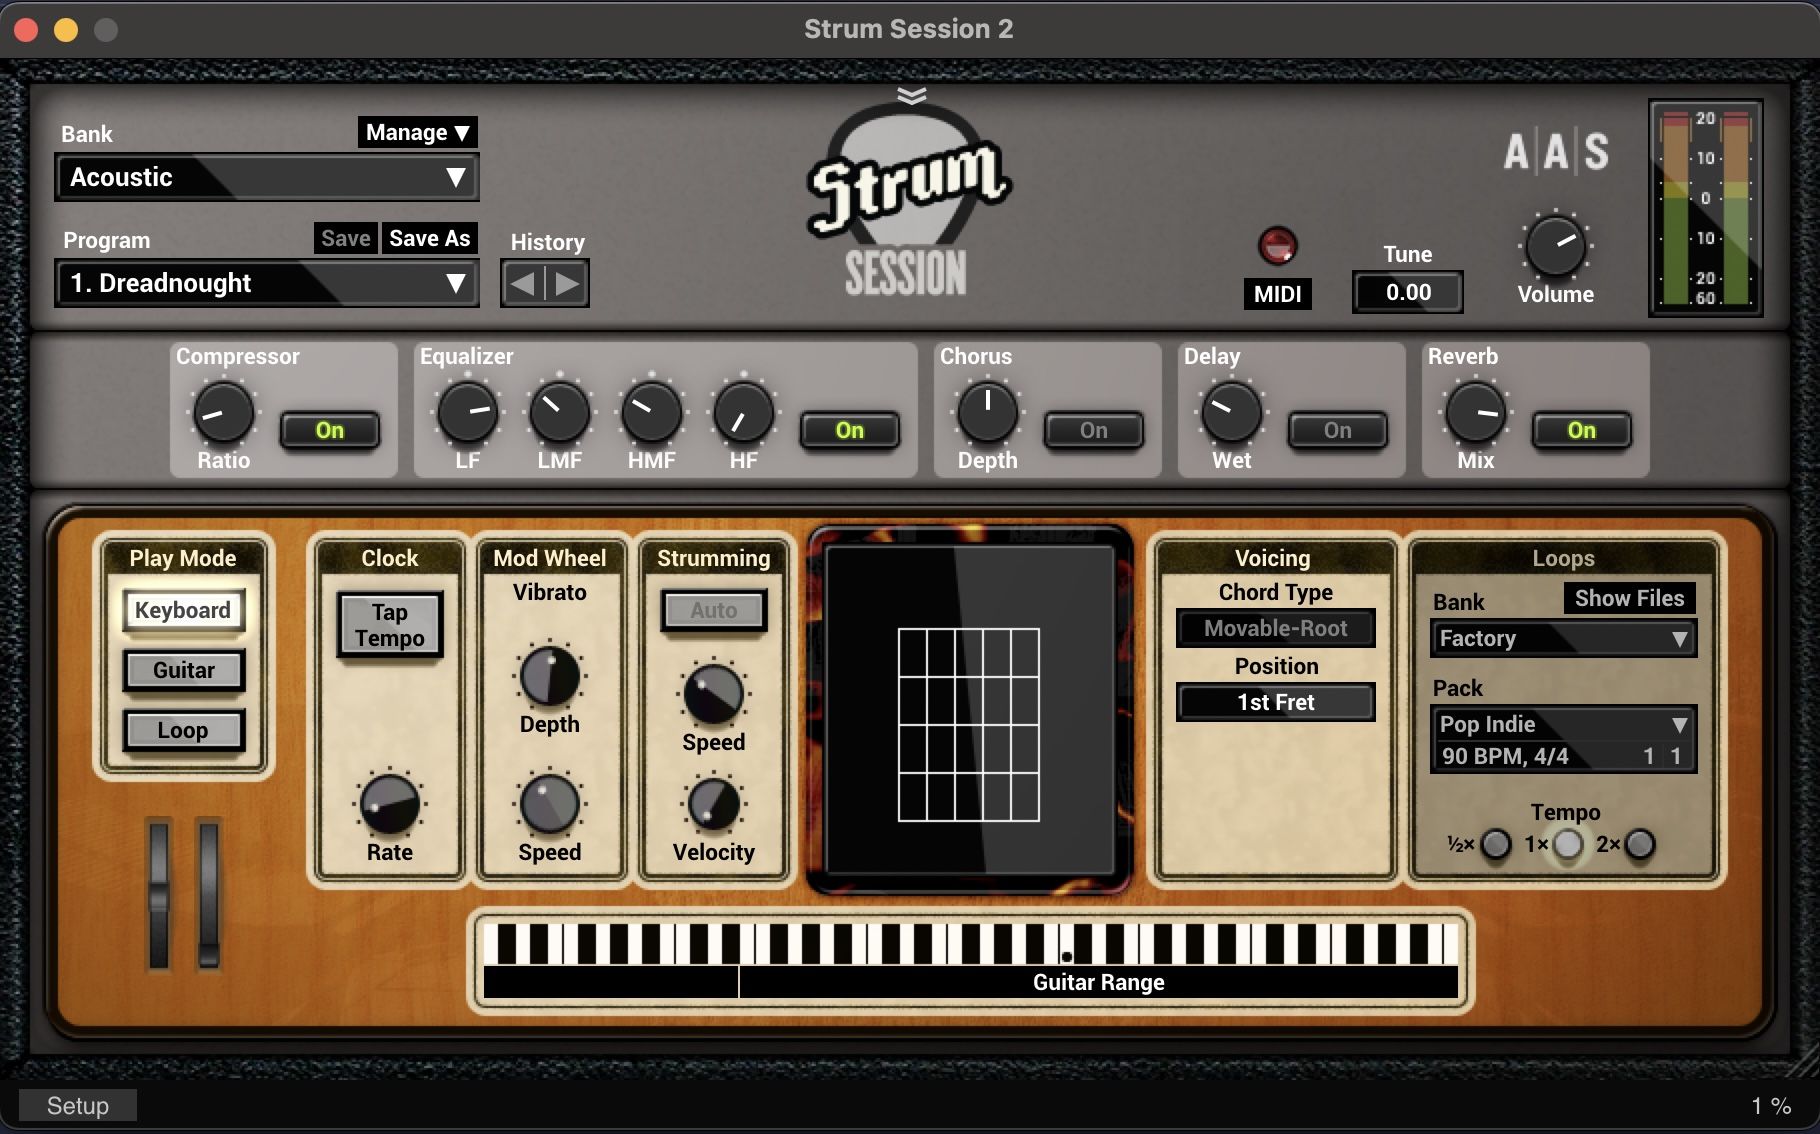Click the Save As button

(430, 238)
